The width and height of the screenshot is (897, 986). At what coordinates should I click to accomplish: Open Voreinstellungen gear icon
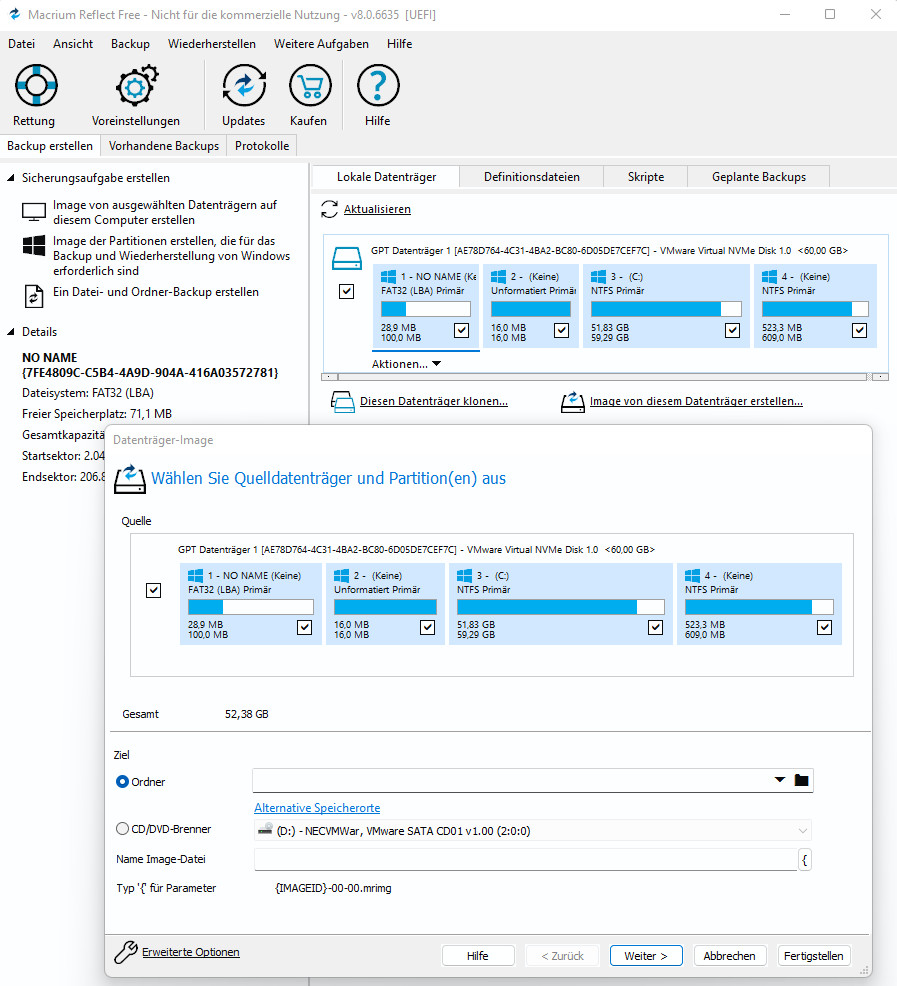click(x=135, y=87)
